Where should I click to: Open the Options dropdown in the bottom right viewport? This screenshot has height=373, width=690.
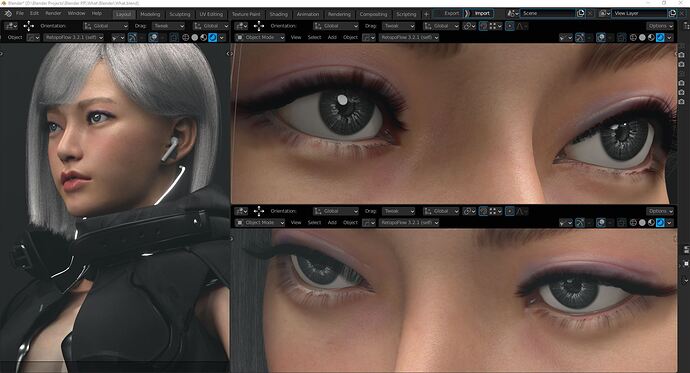coord(660,211)
